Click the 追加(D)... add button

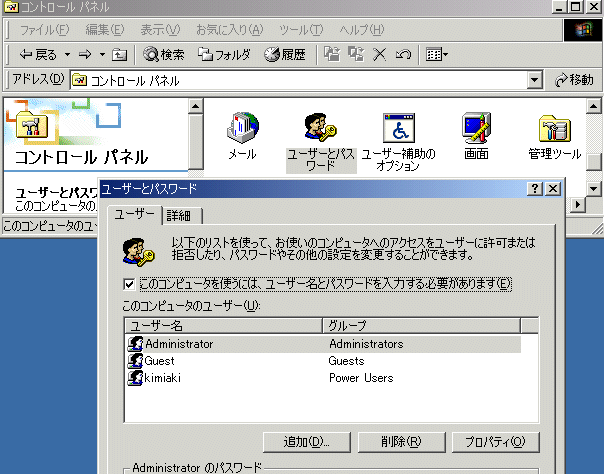tap(307, 442)
